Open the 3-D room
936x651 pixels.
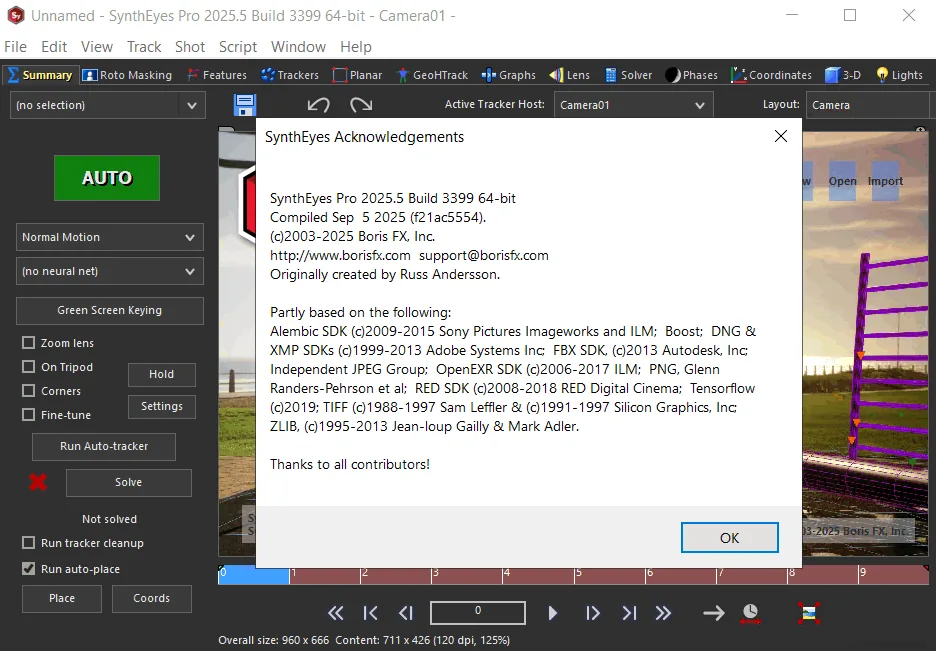coord(843,75)
